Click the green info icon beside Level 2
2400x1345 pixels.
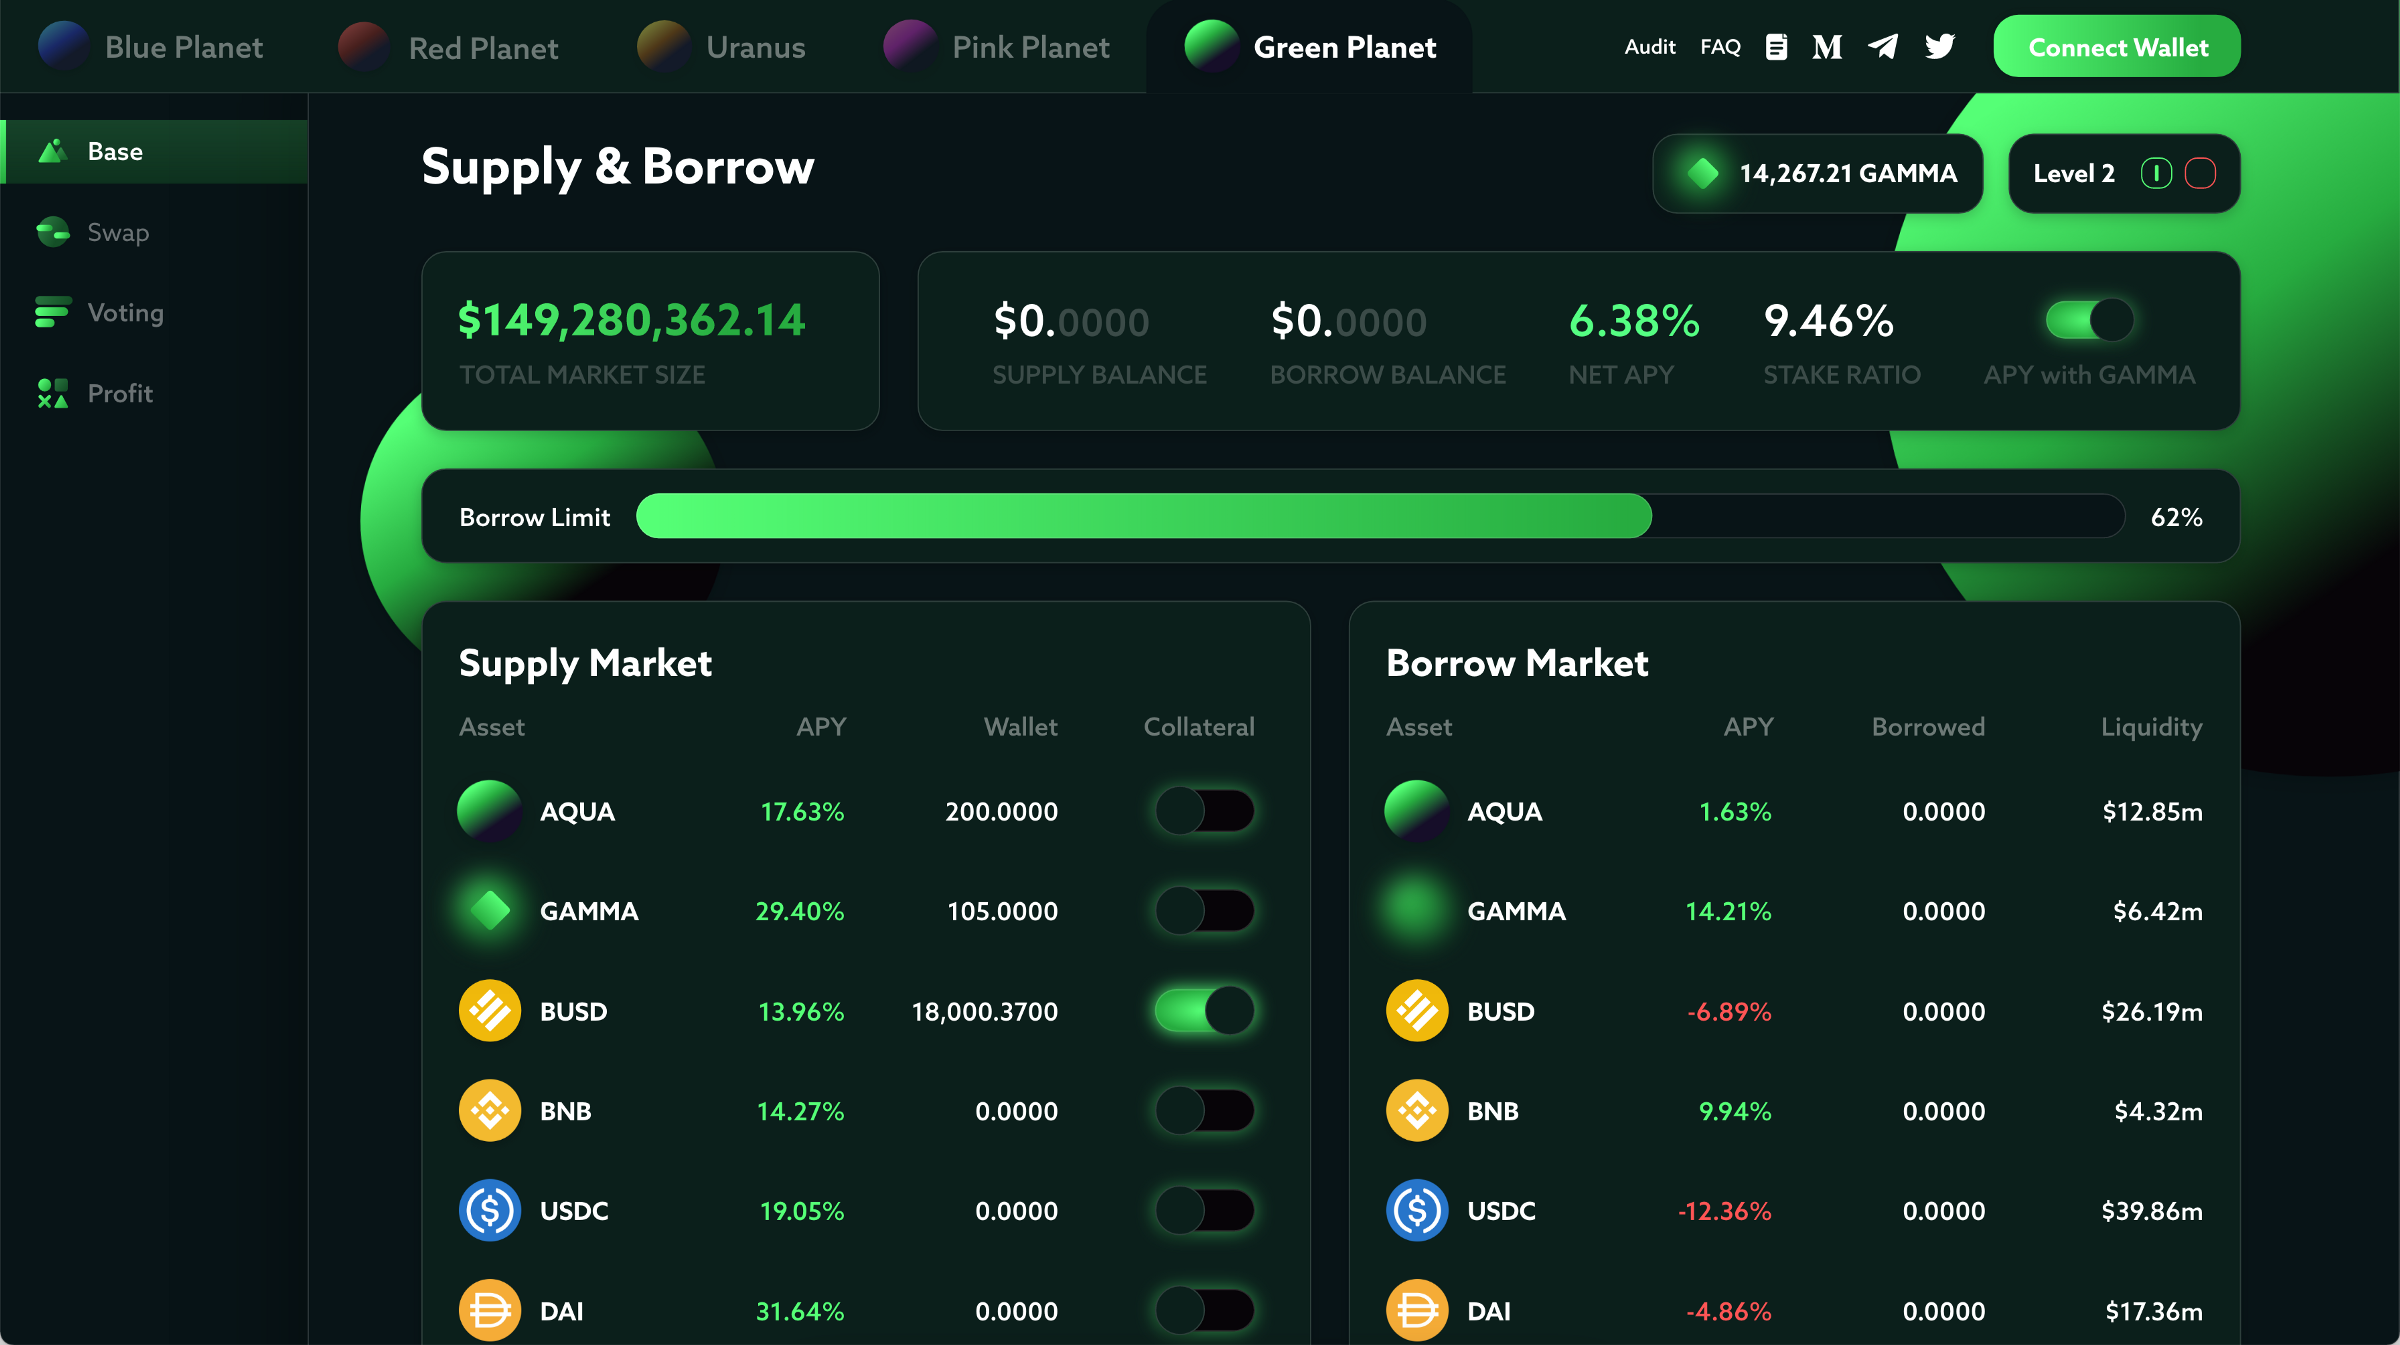click(2156, 173)
